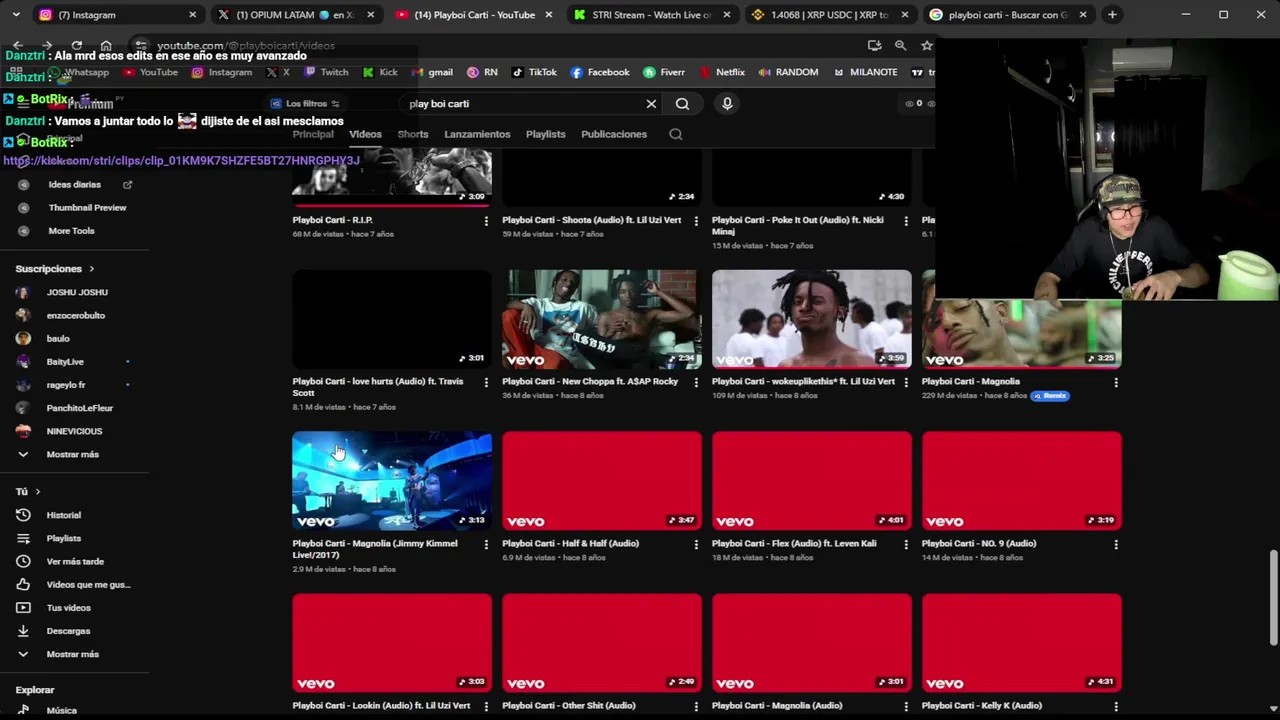Screen dimensions: 1280x720
Task: Select Publicaciones channel tab
Action: pos(614,134)
